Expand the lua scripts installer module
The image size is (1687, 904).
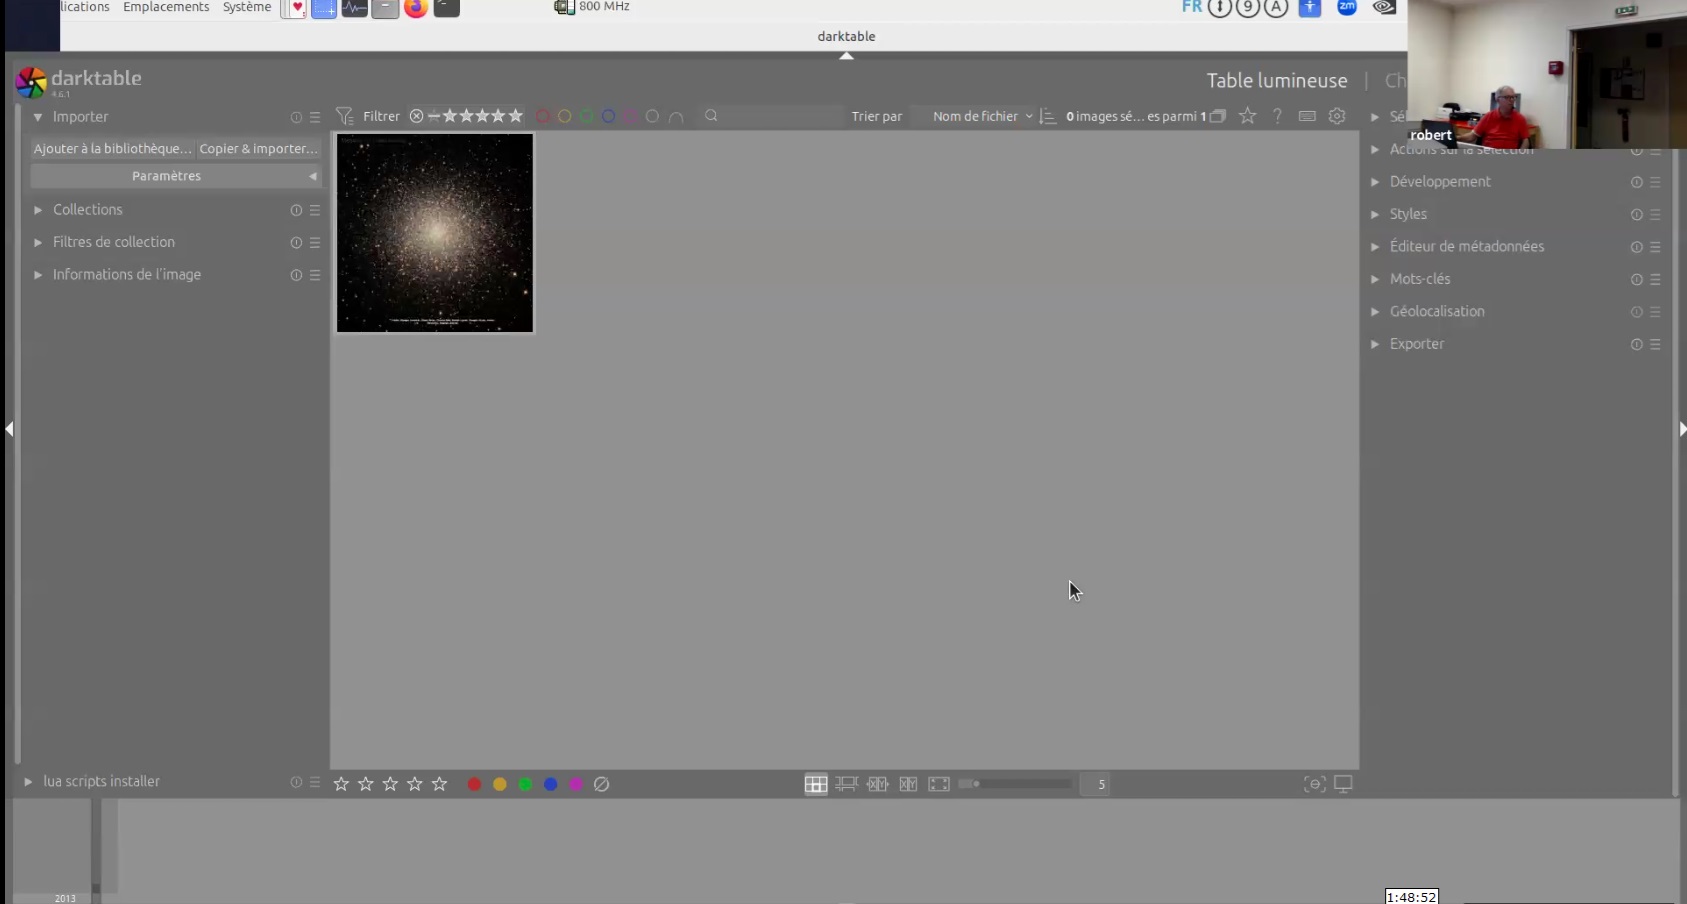click(28, 782)
